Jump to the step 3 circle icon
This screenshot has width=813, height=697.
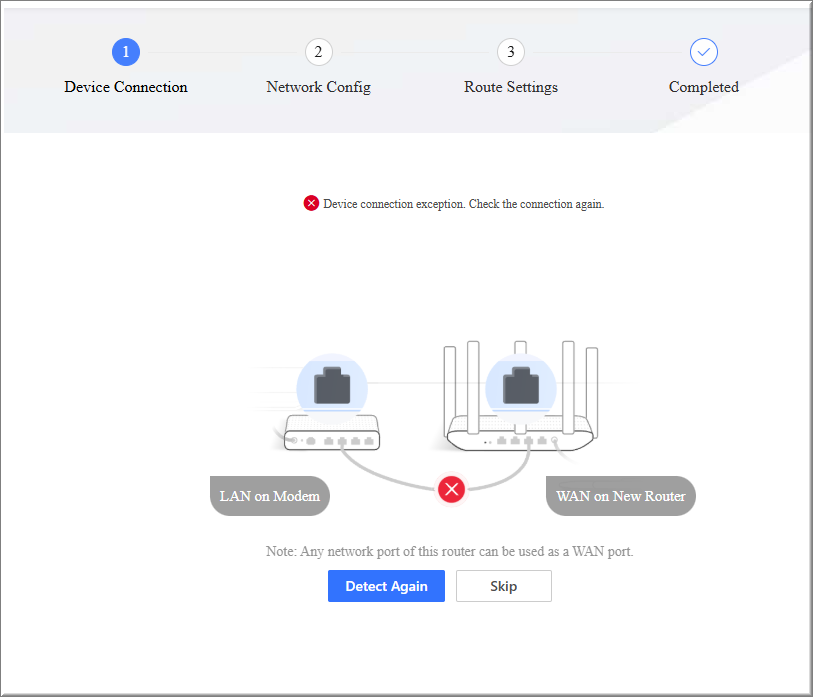[x=511, y=52]
